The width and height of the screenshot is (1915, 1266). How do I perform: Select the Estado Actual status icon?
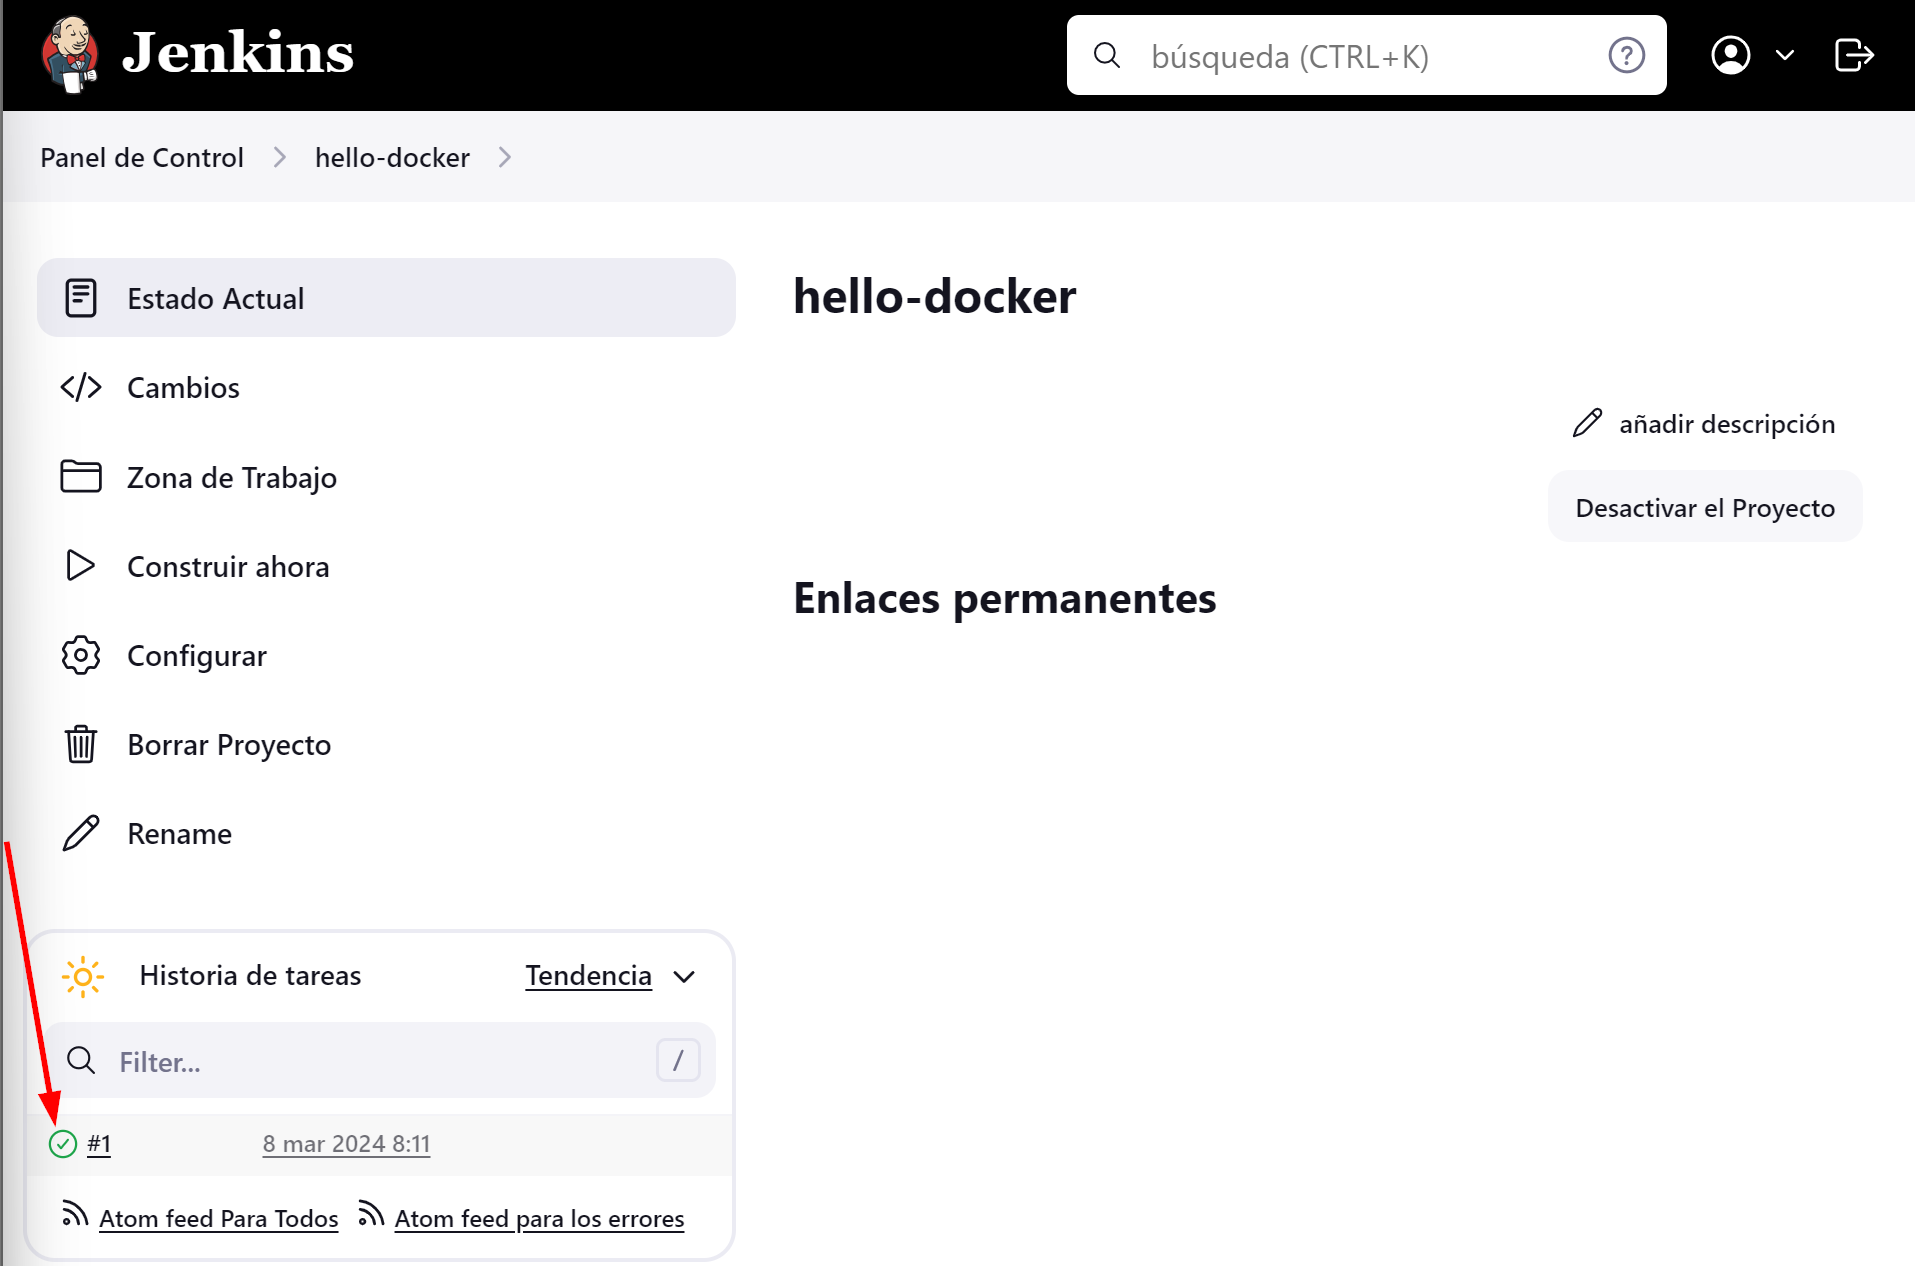pos(80,297)
